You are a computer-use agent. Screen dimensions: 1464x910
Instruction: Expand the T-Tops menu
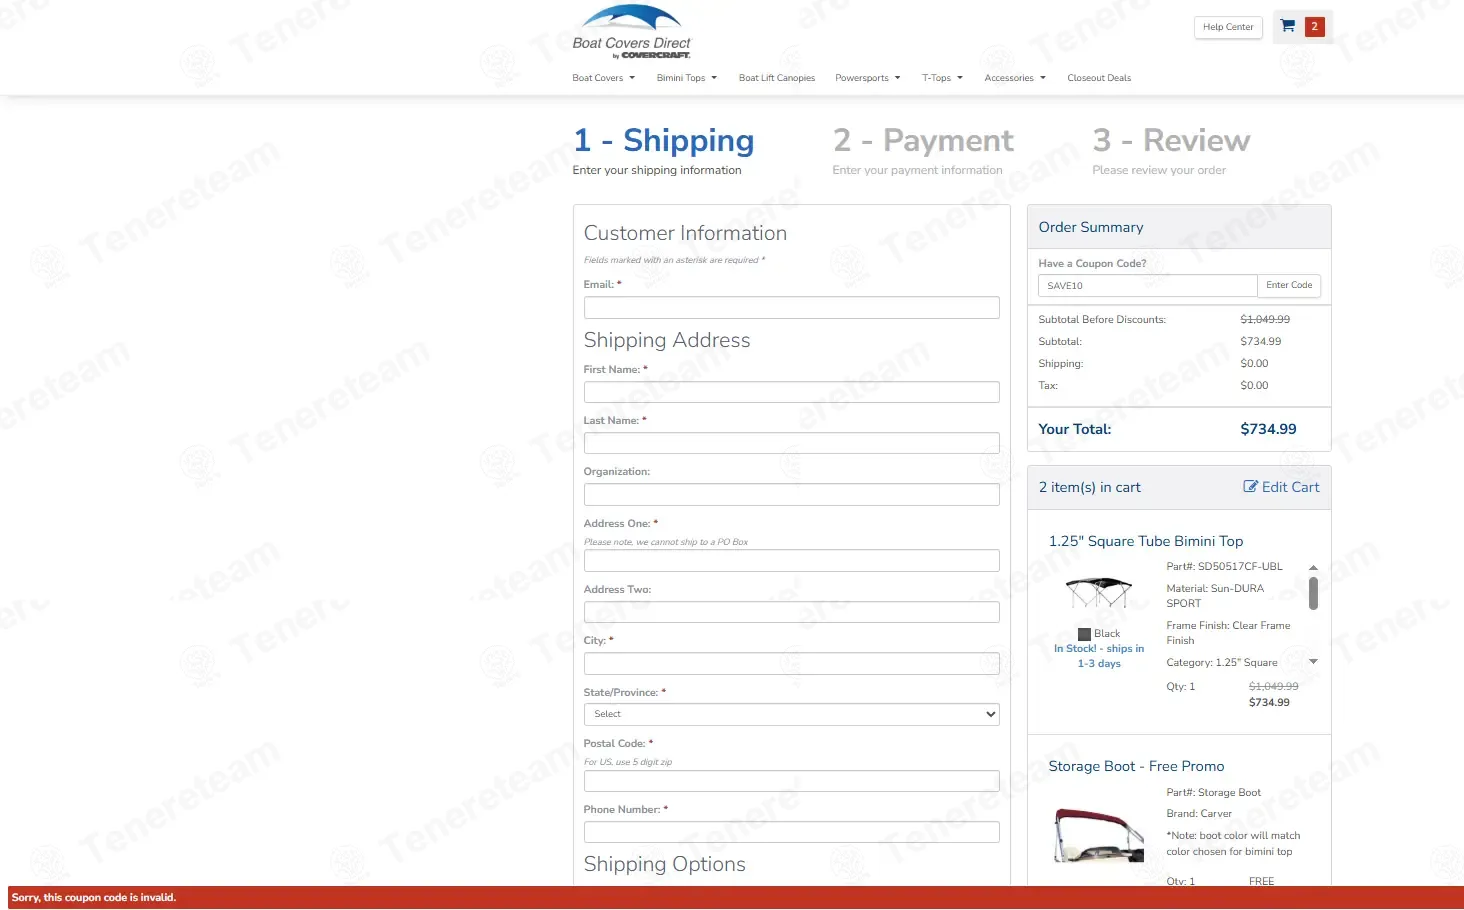click(x=942, y=78)
